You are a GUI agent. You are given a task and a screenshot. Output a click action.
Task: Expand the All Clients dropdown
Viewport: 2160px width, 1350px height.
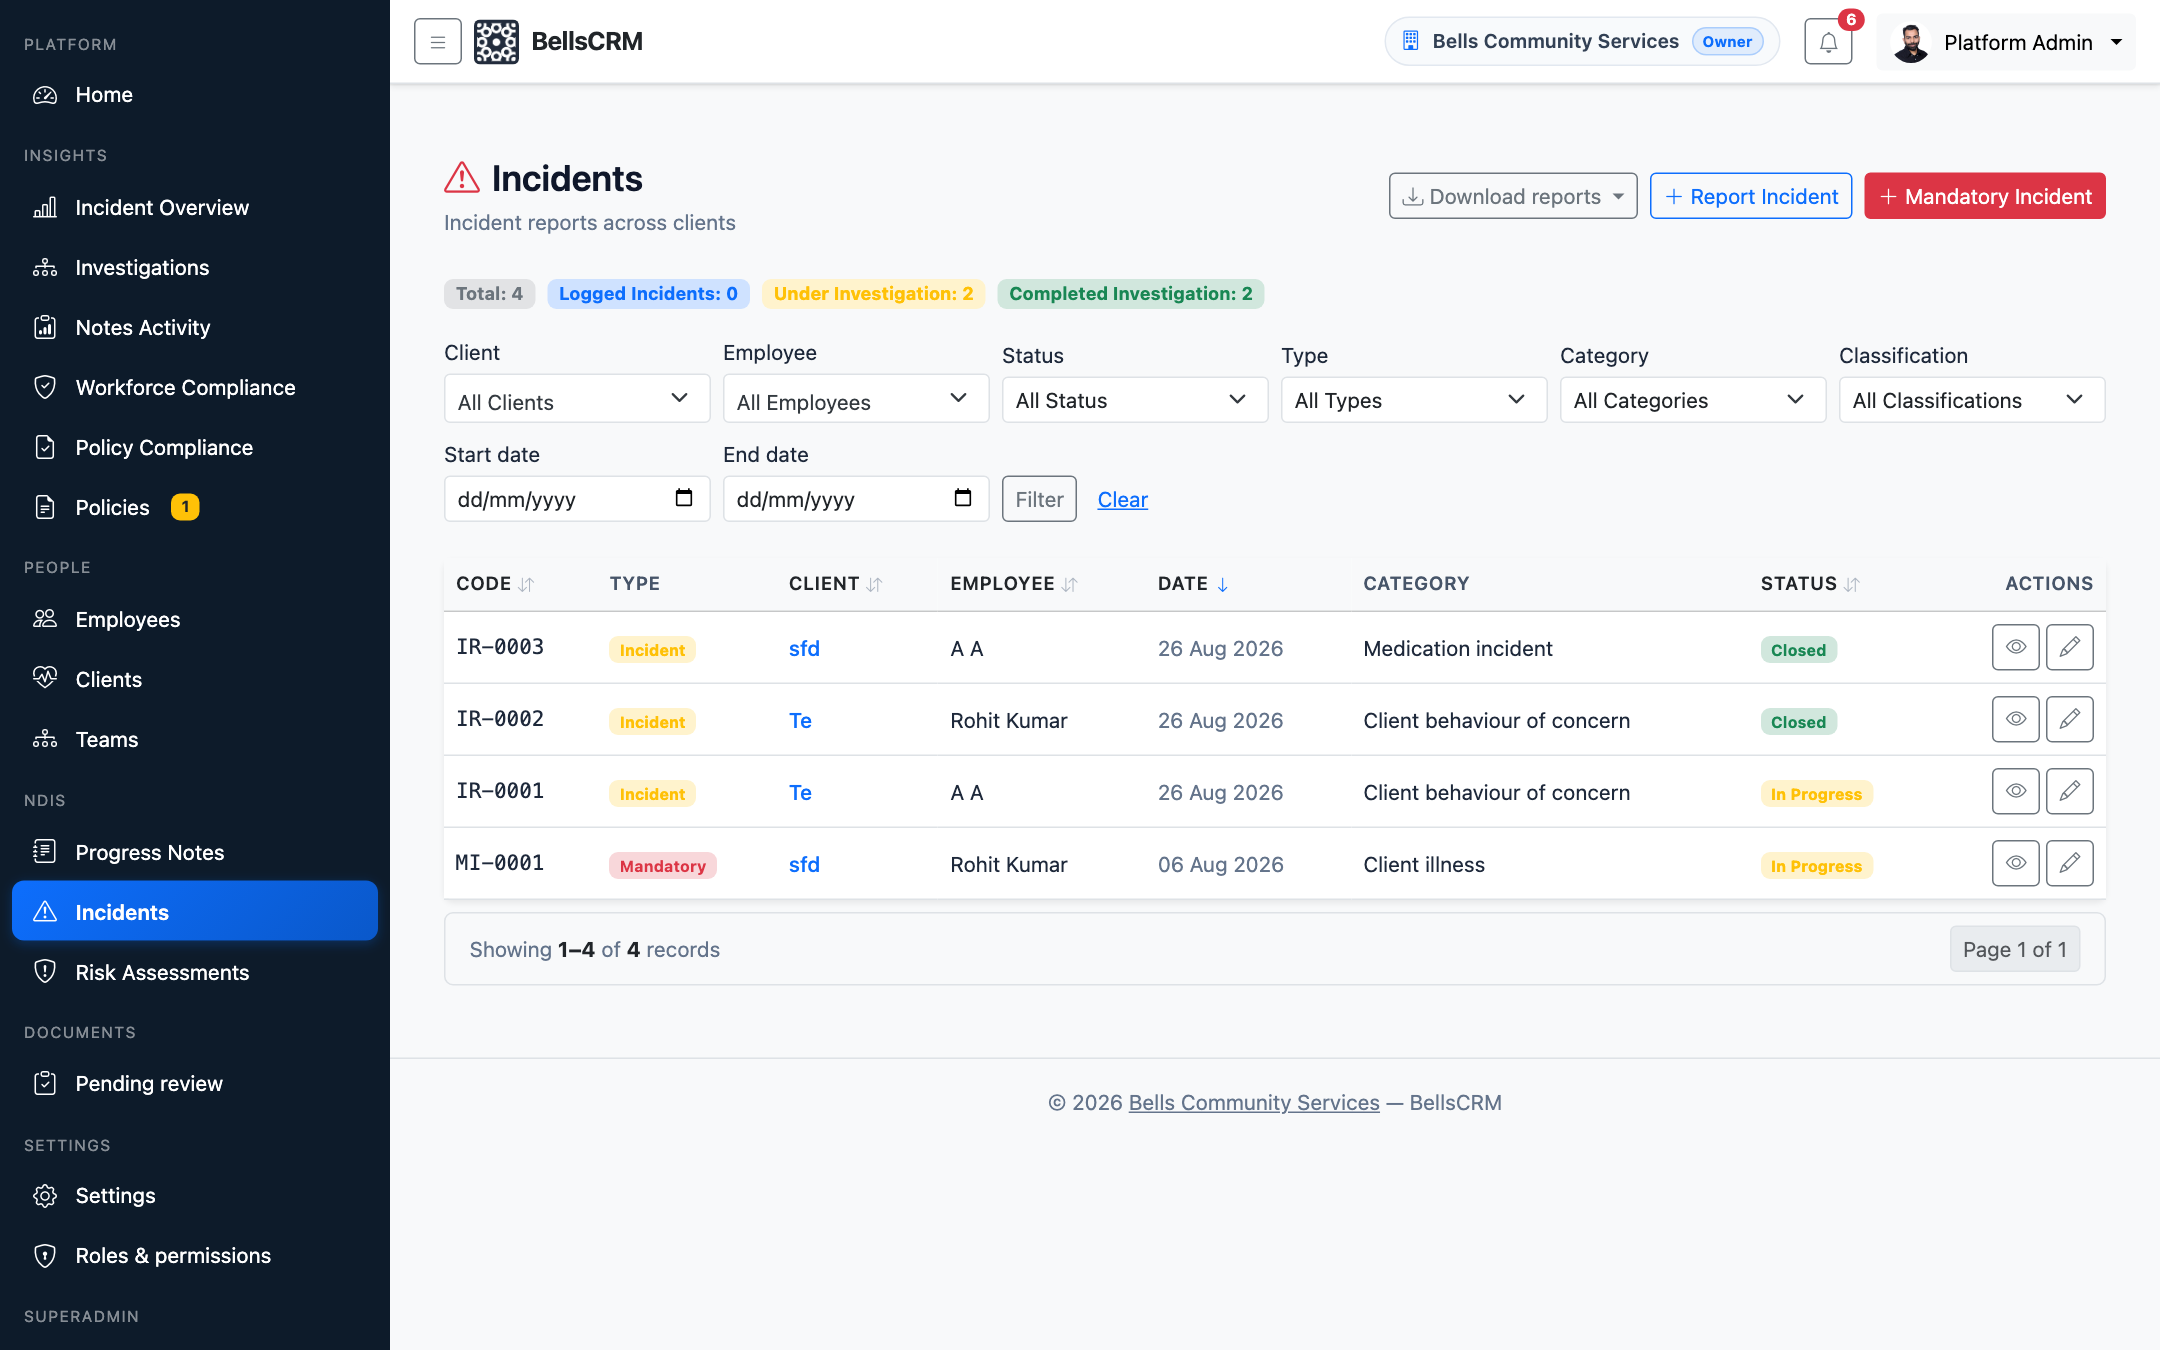pos(577,399)
